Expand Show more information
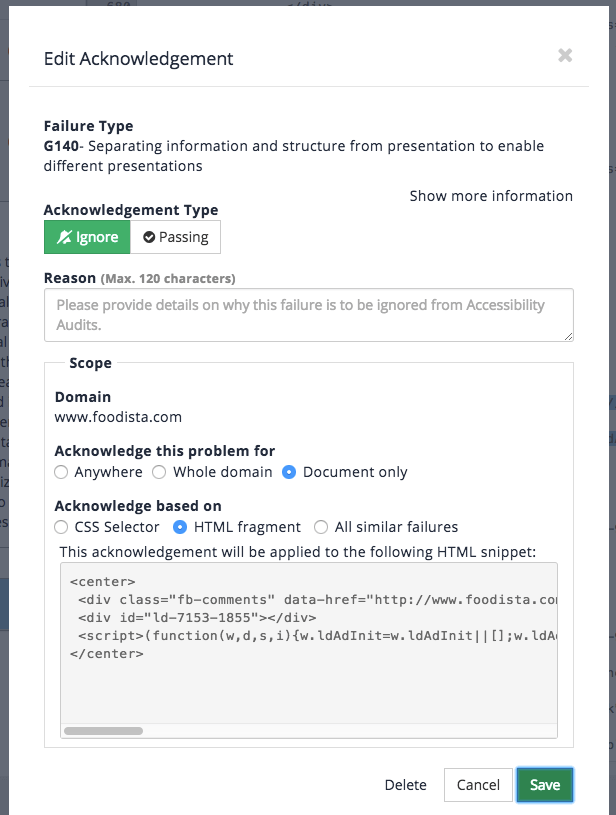Image resolution: width=616 pixels, height=815 pixels. [491, 196]
